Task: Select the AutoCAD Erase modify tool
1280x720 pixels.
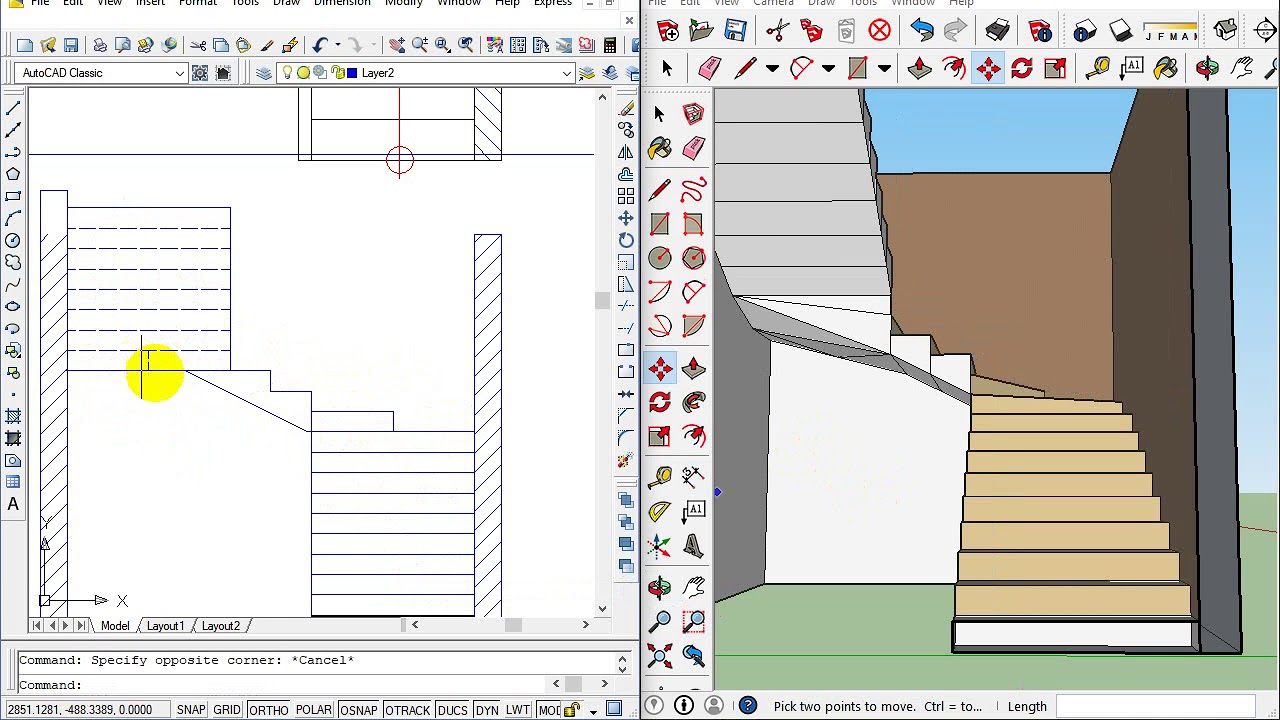Action: click(626, 108)
